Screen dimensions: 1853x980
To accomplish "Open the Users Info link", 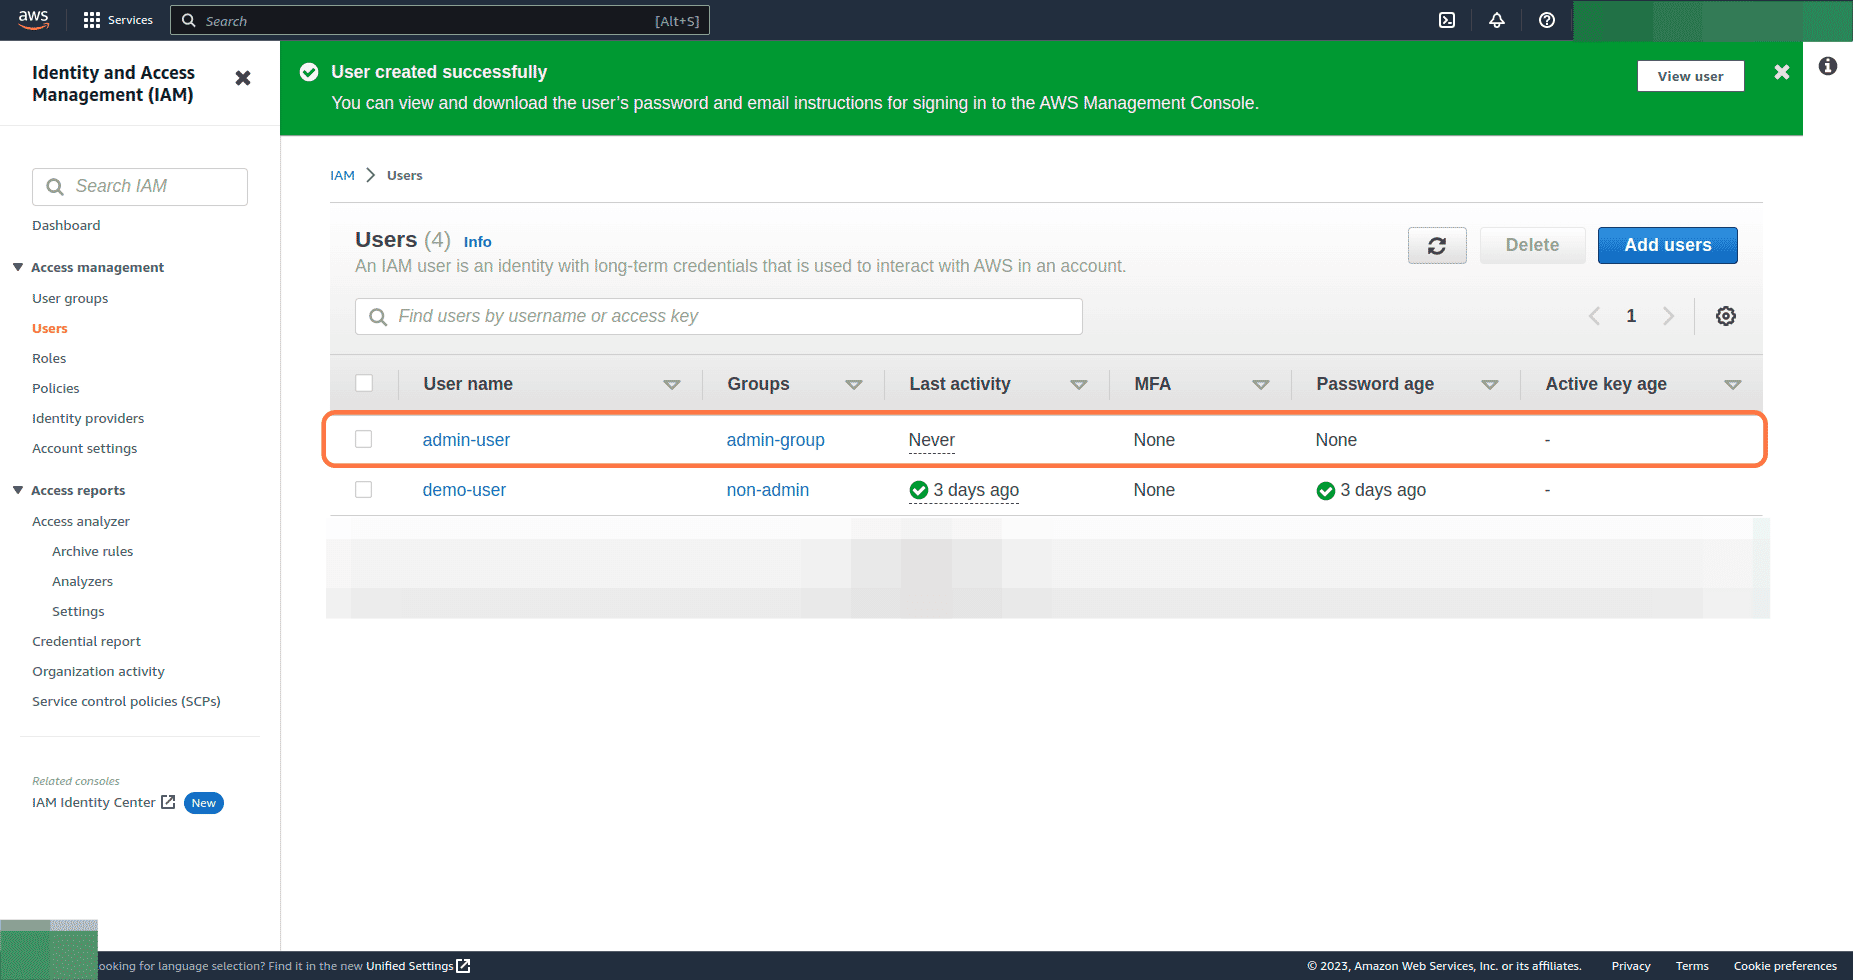I will tap(478, 242).
